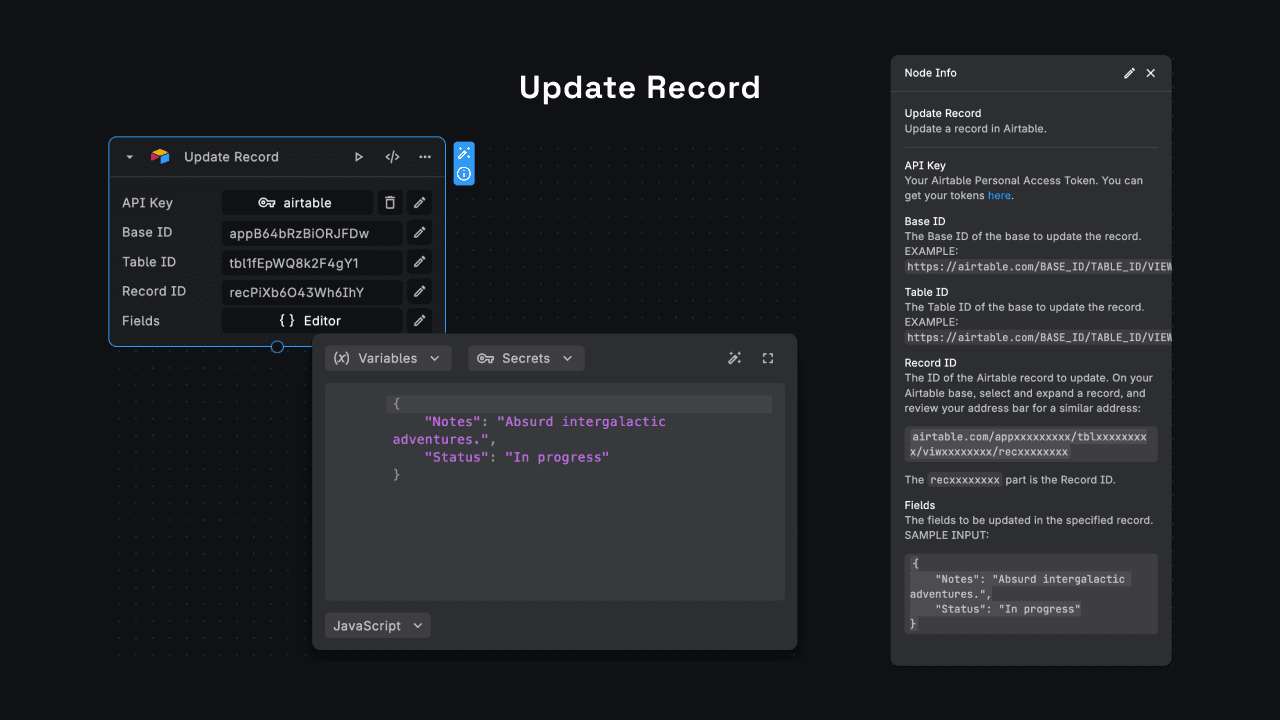Edit the Fields entry with the pencil

(419, 320)
